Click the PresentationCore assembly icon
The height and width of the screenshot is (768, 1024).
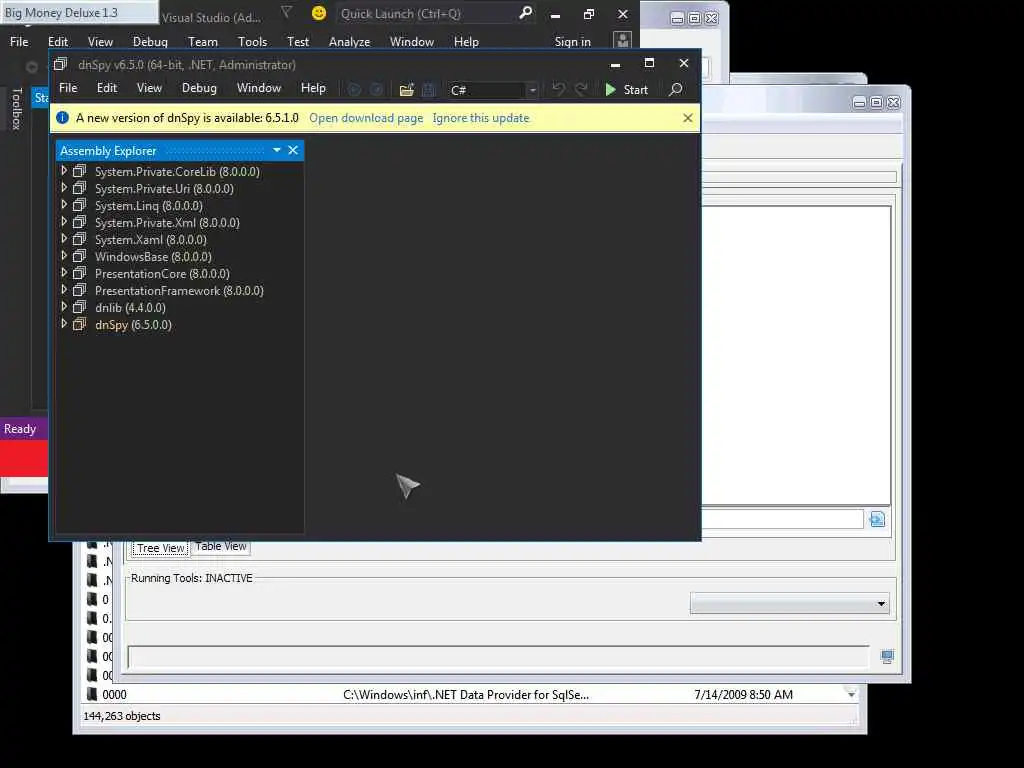[x=80, y=273]
